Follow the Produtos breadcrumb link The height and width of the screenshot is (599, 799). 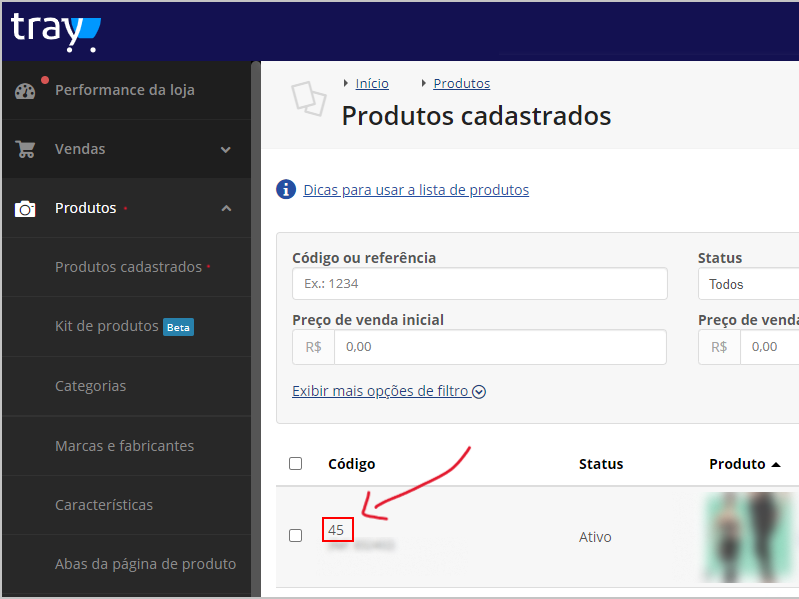click(x=462, y=84)
